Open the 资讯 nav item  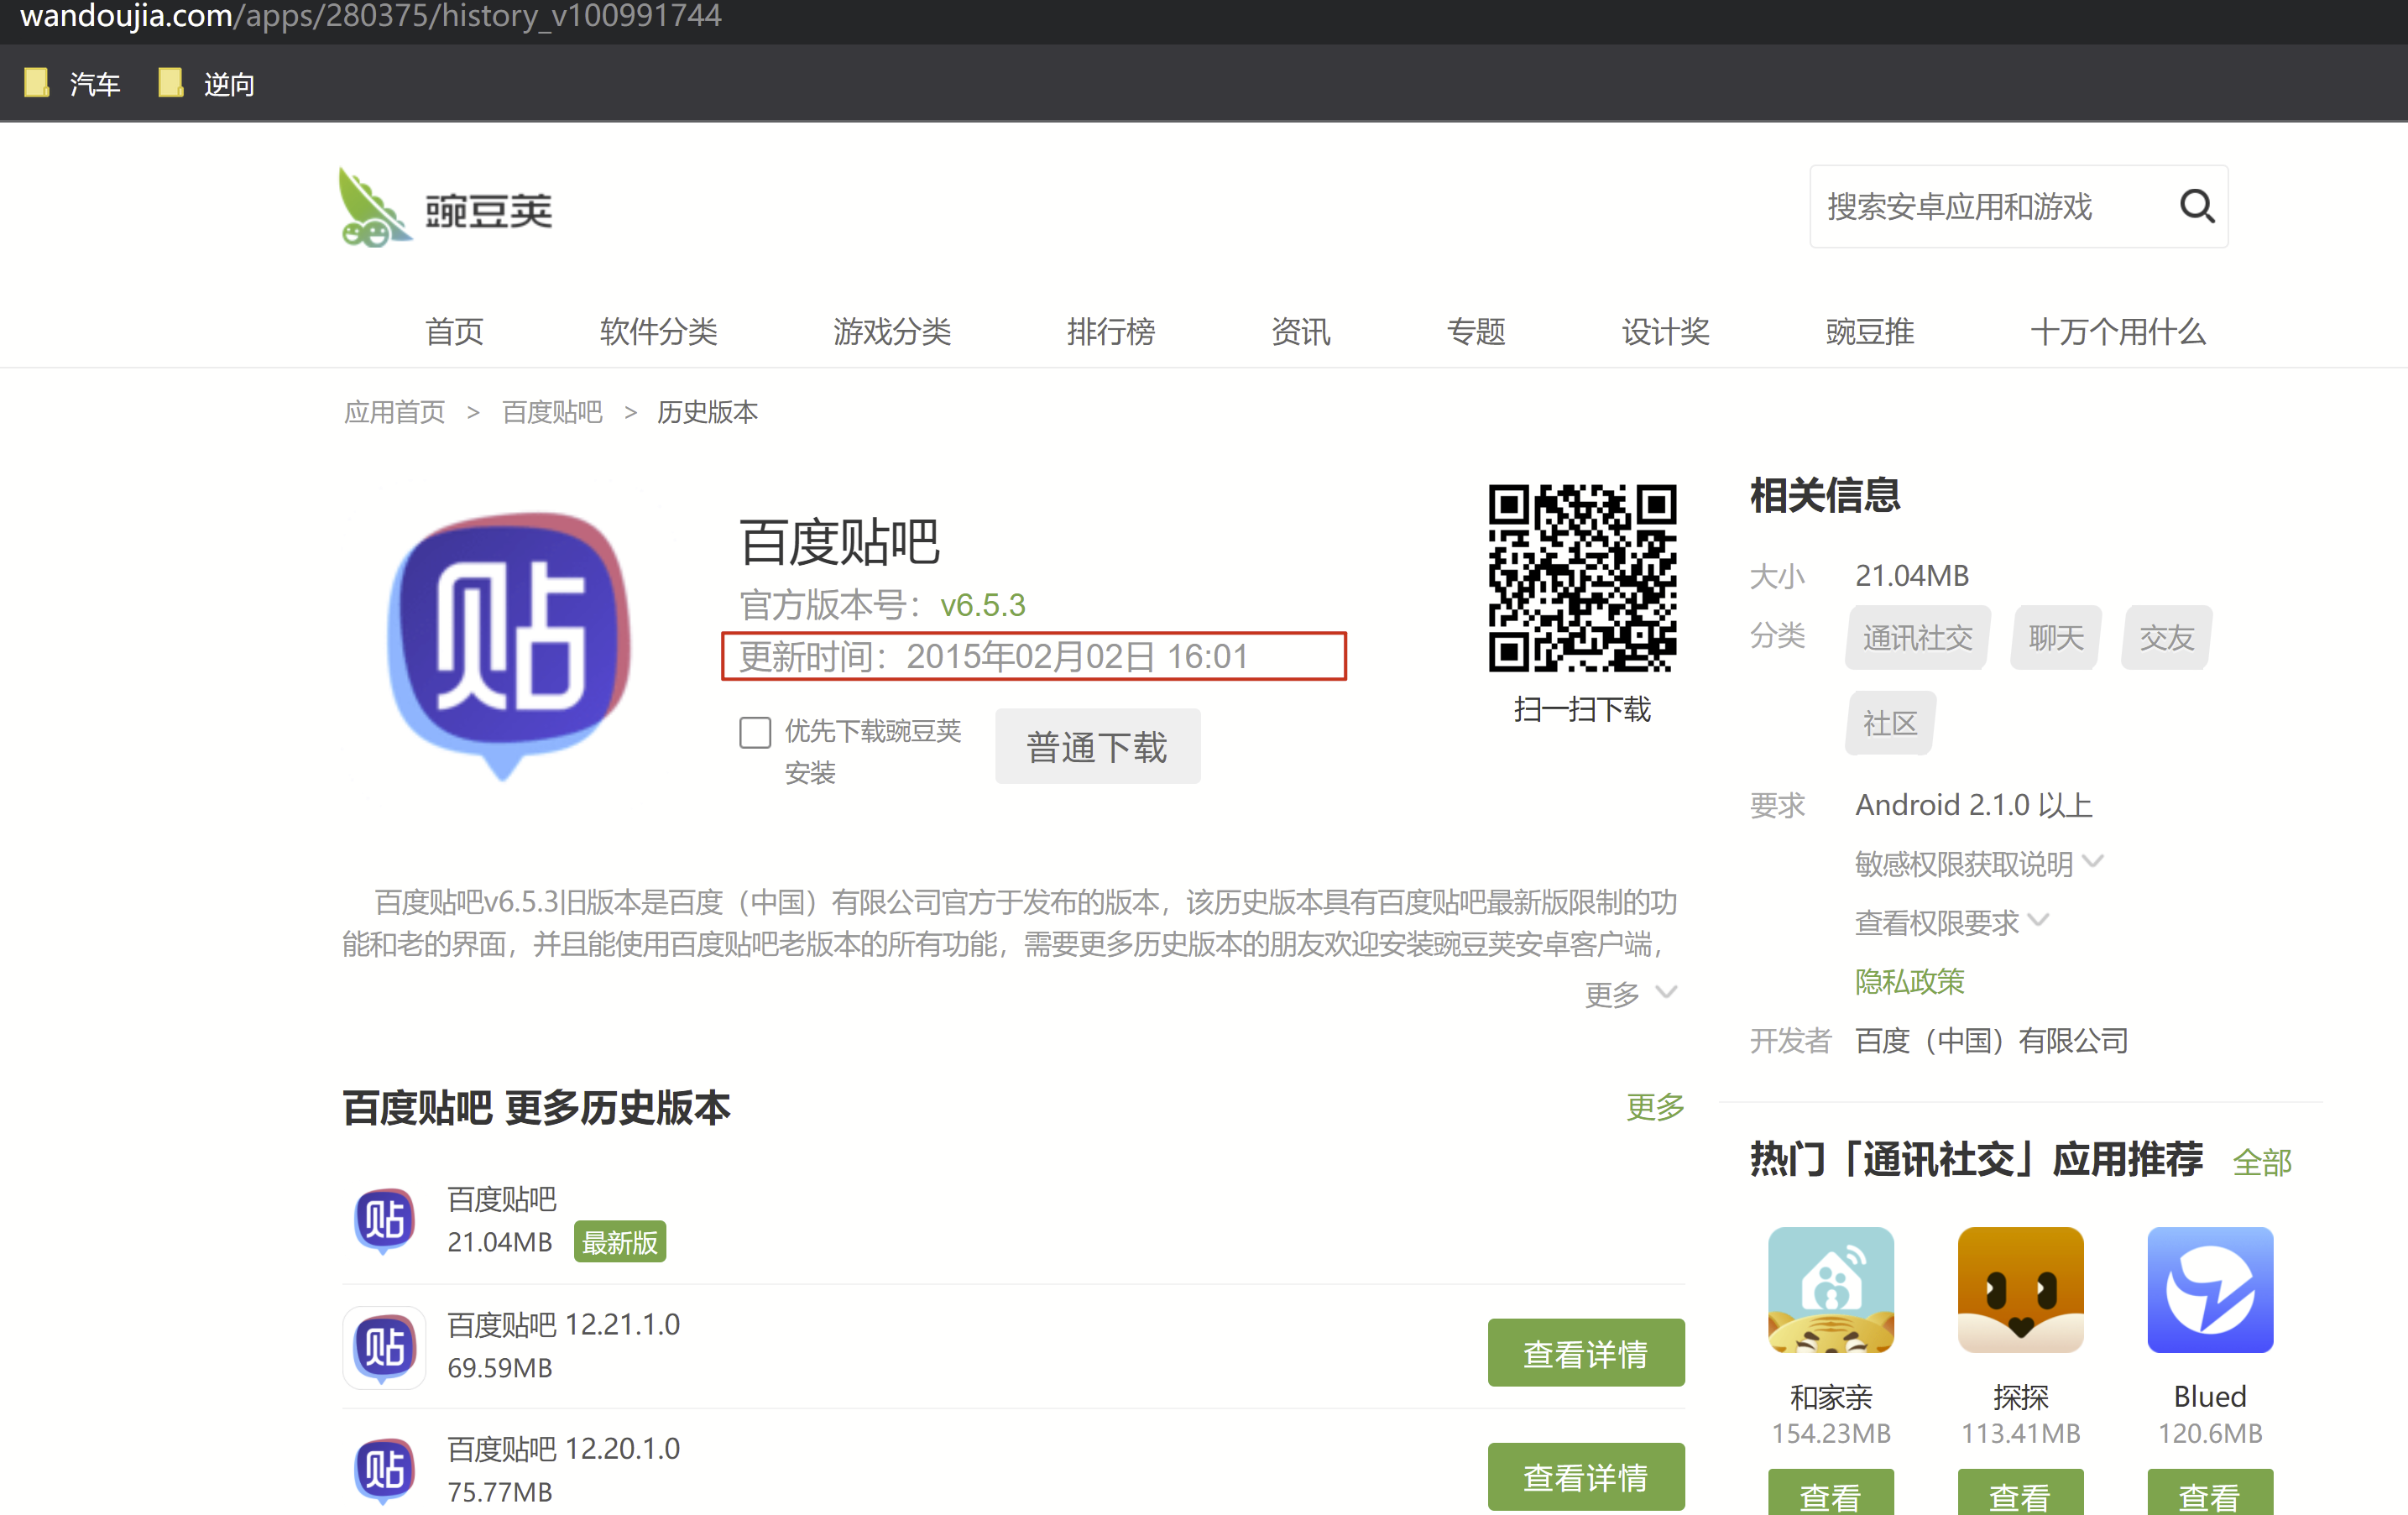(x=1300, y=331)
